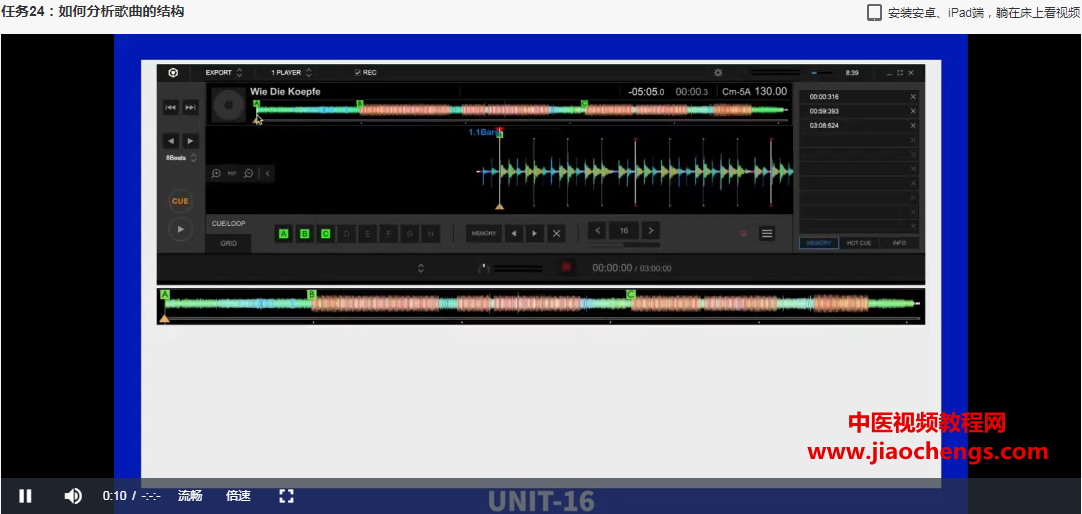
Task: Delete memory cue with X button
Action: point(556,234)
